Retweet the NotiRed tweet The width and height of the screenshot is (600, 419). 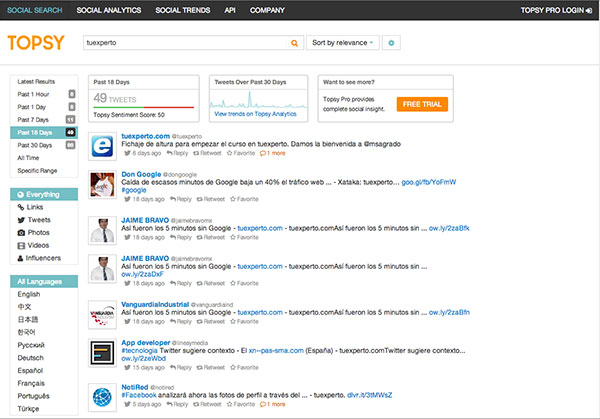click(208, 405)
